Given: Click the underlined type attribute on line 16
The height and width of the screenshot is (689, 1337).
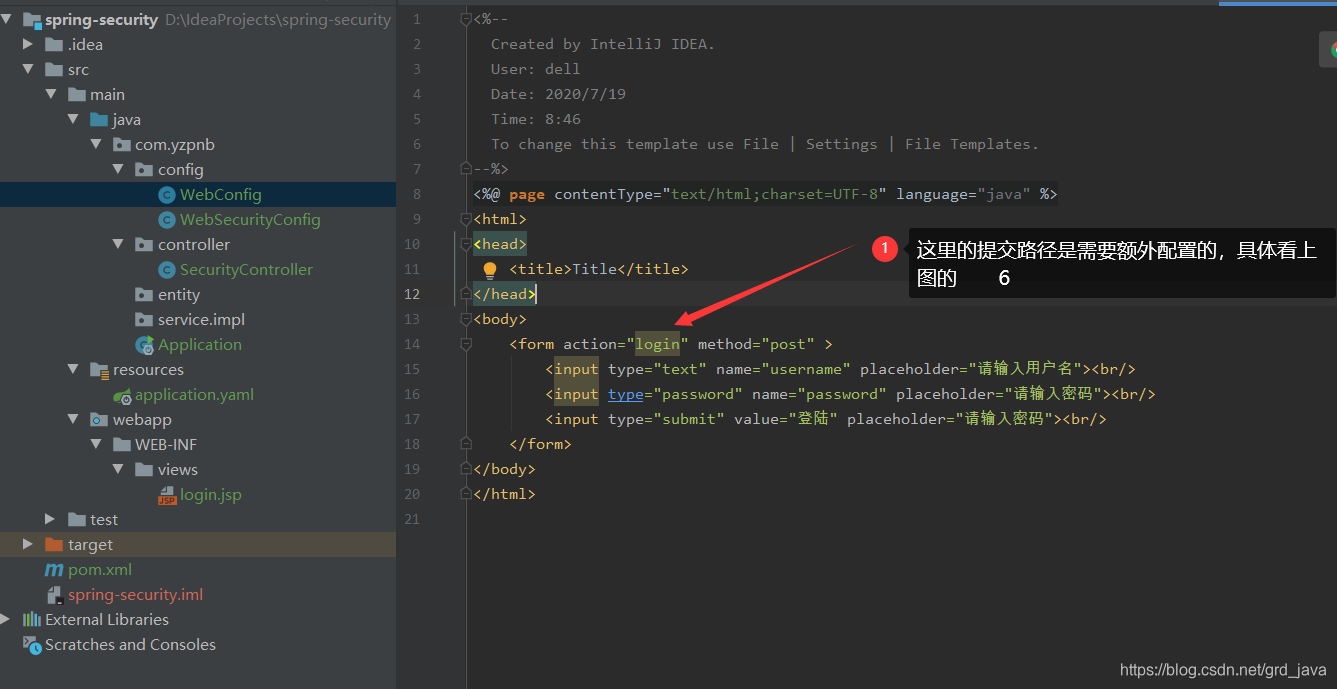Looking at the screenshot, I should (626, 394).
